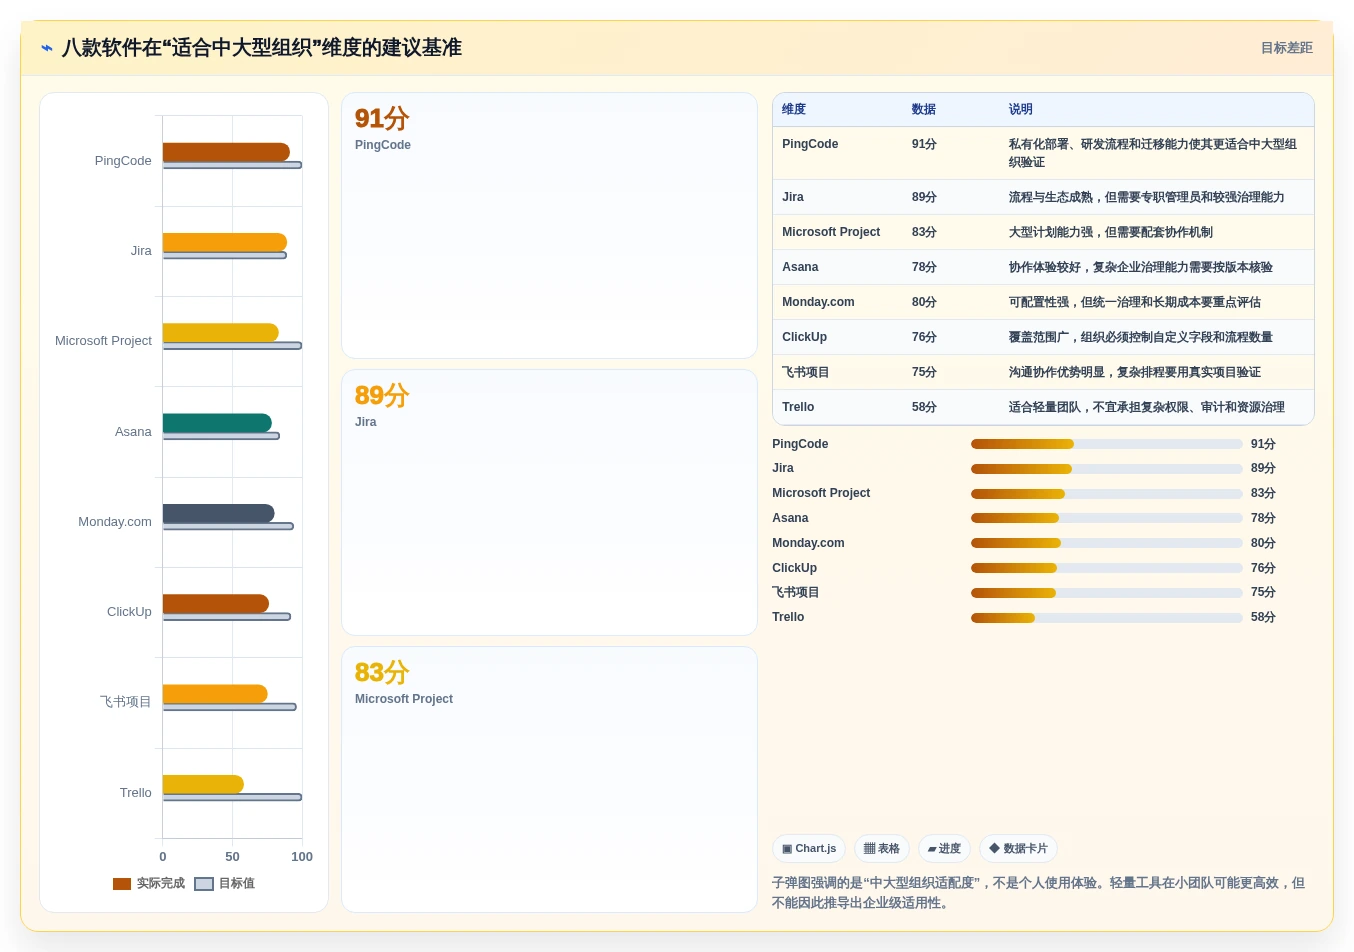Screen dimensions: 1354x952
Task: Click the Trello 58分 progress bar
Action: click(1106, 618)
